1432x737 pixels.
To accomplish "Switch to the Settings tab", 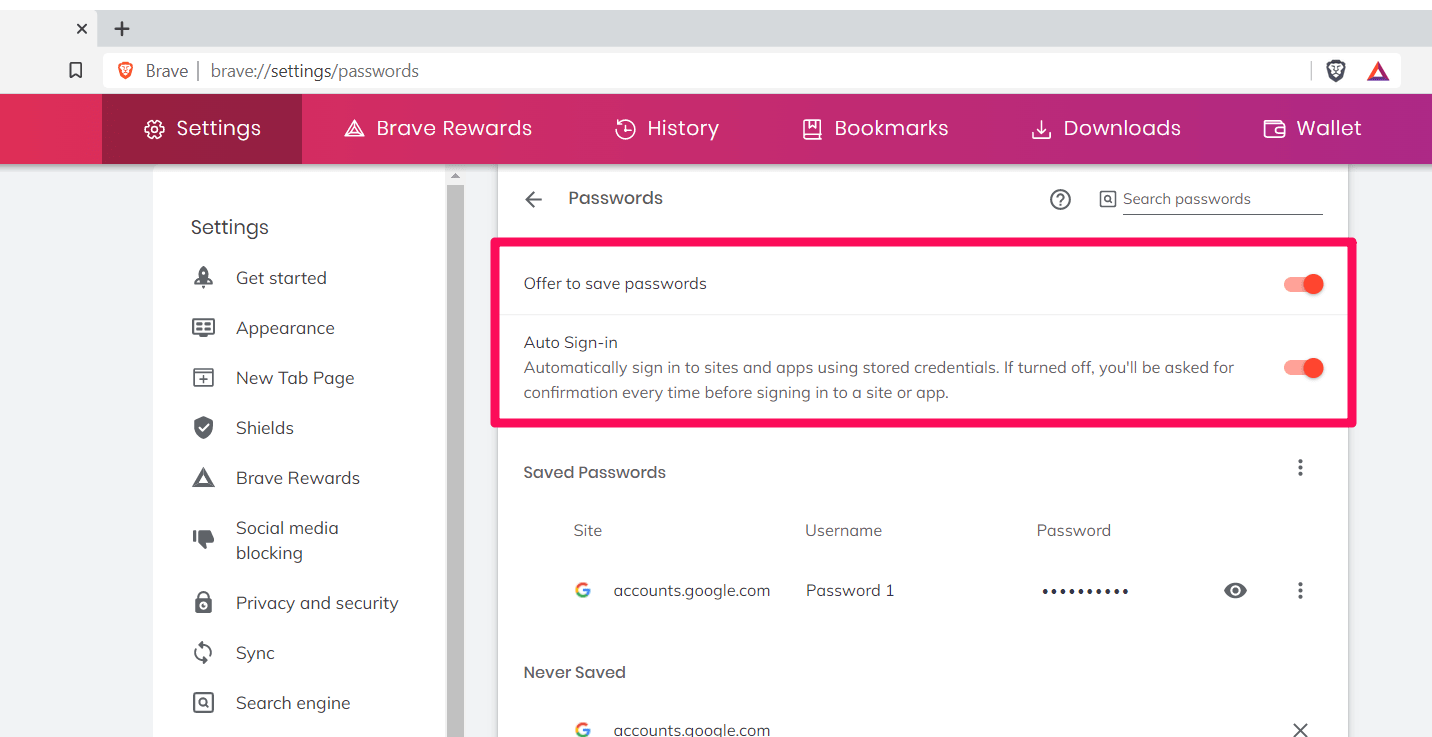I will (x=202, y=129).
